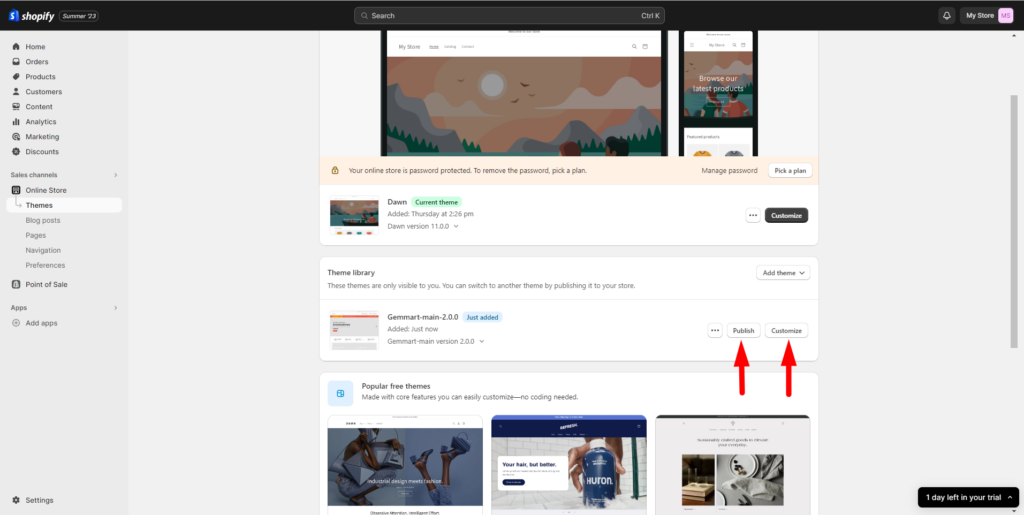Click the Discounts label in sidebar
Image resolution: width=1024 pixels, height=515 pixels.
pyautogui.click(x=42, y=152)
